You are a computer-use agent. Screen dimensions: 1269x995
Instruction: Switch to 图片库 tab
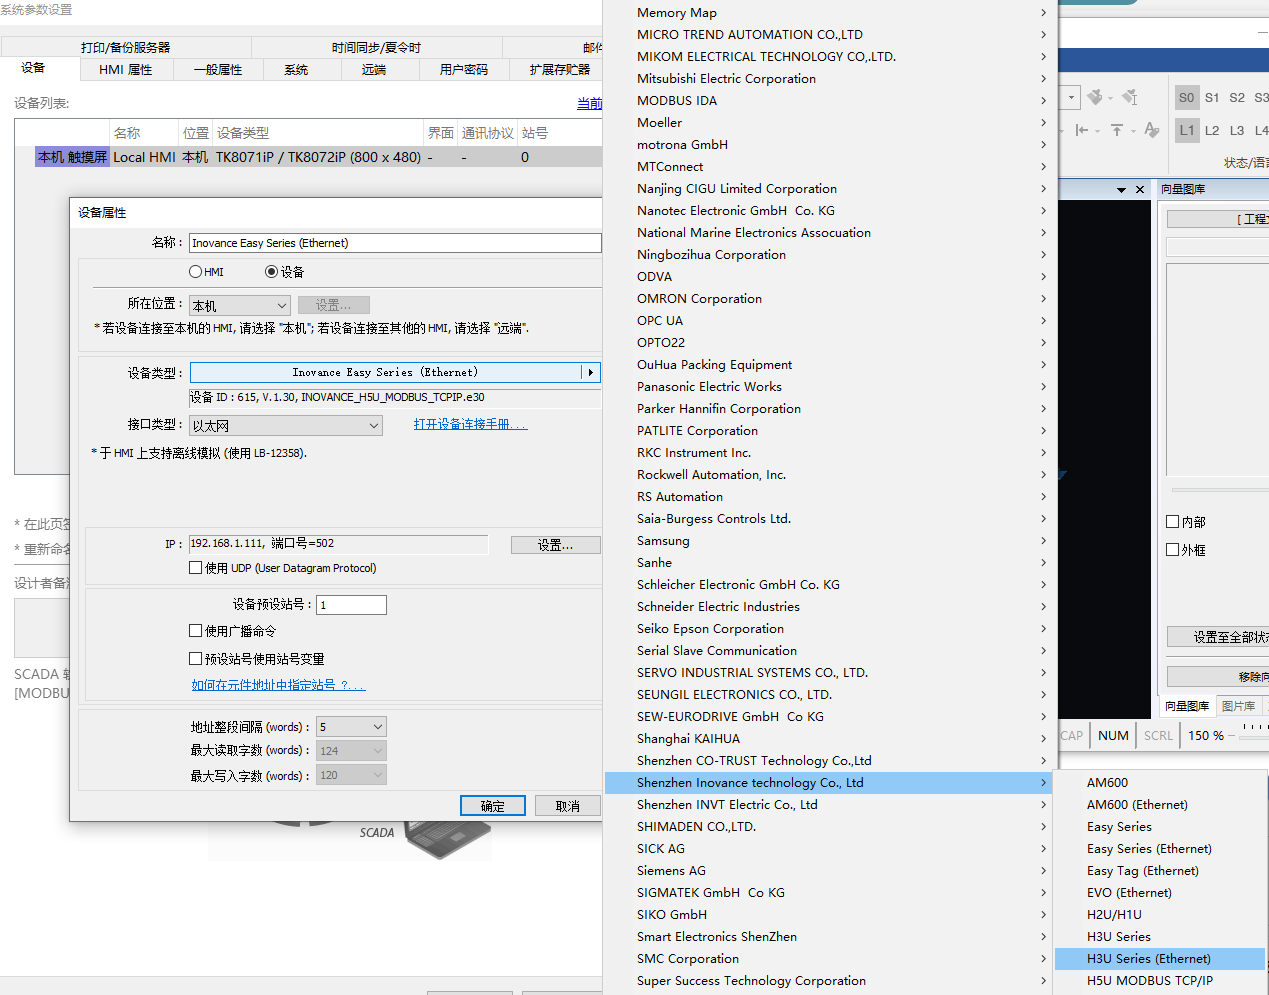[1239, 707]
